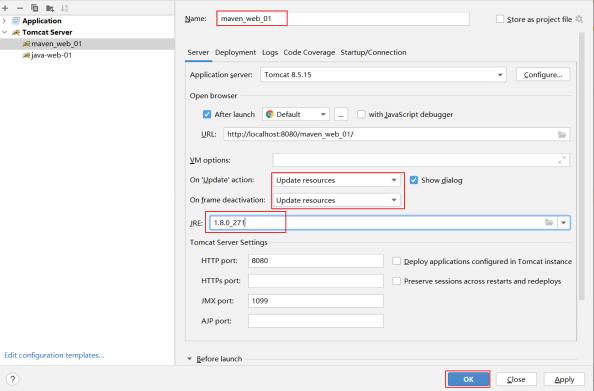Click the Apply button

tap(564, 379)
